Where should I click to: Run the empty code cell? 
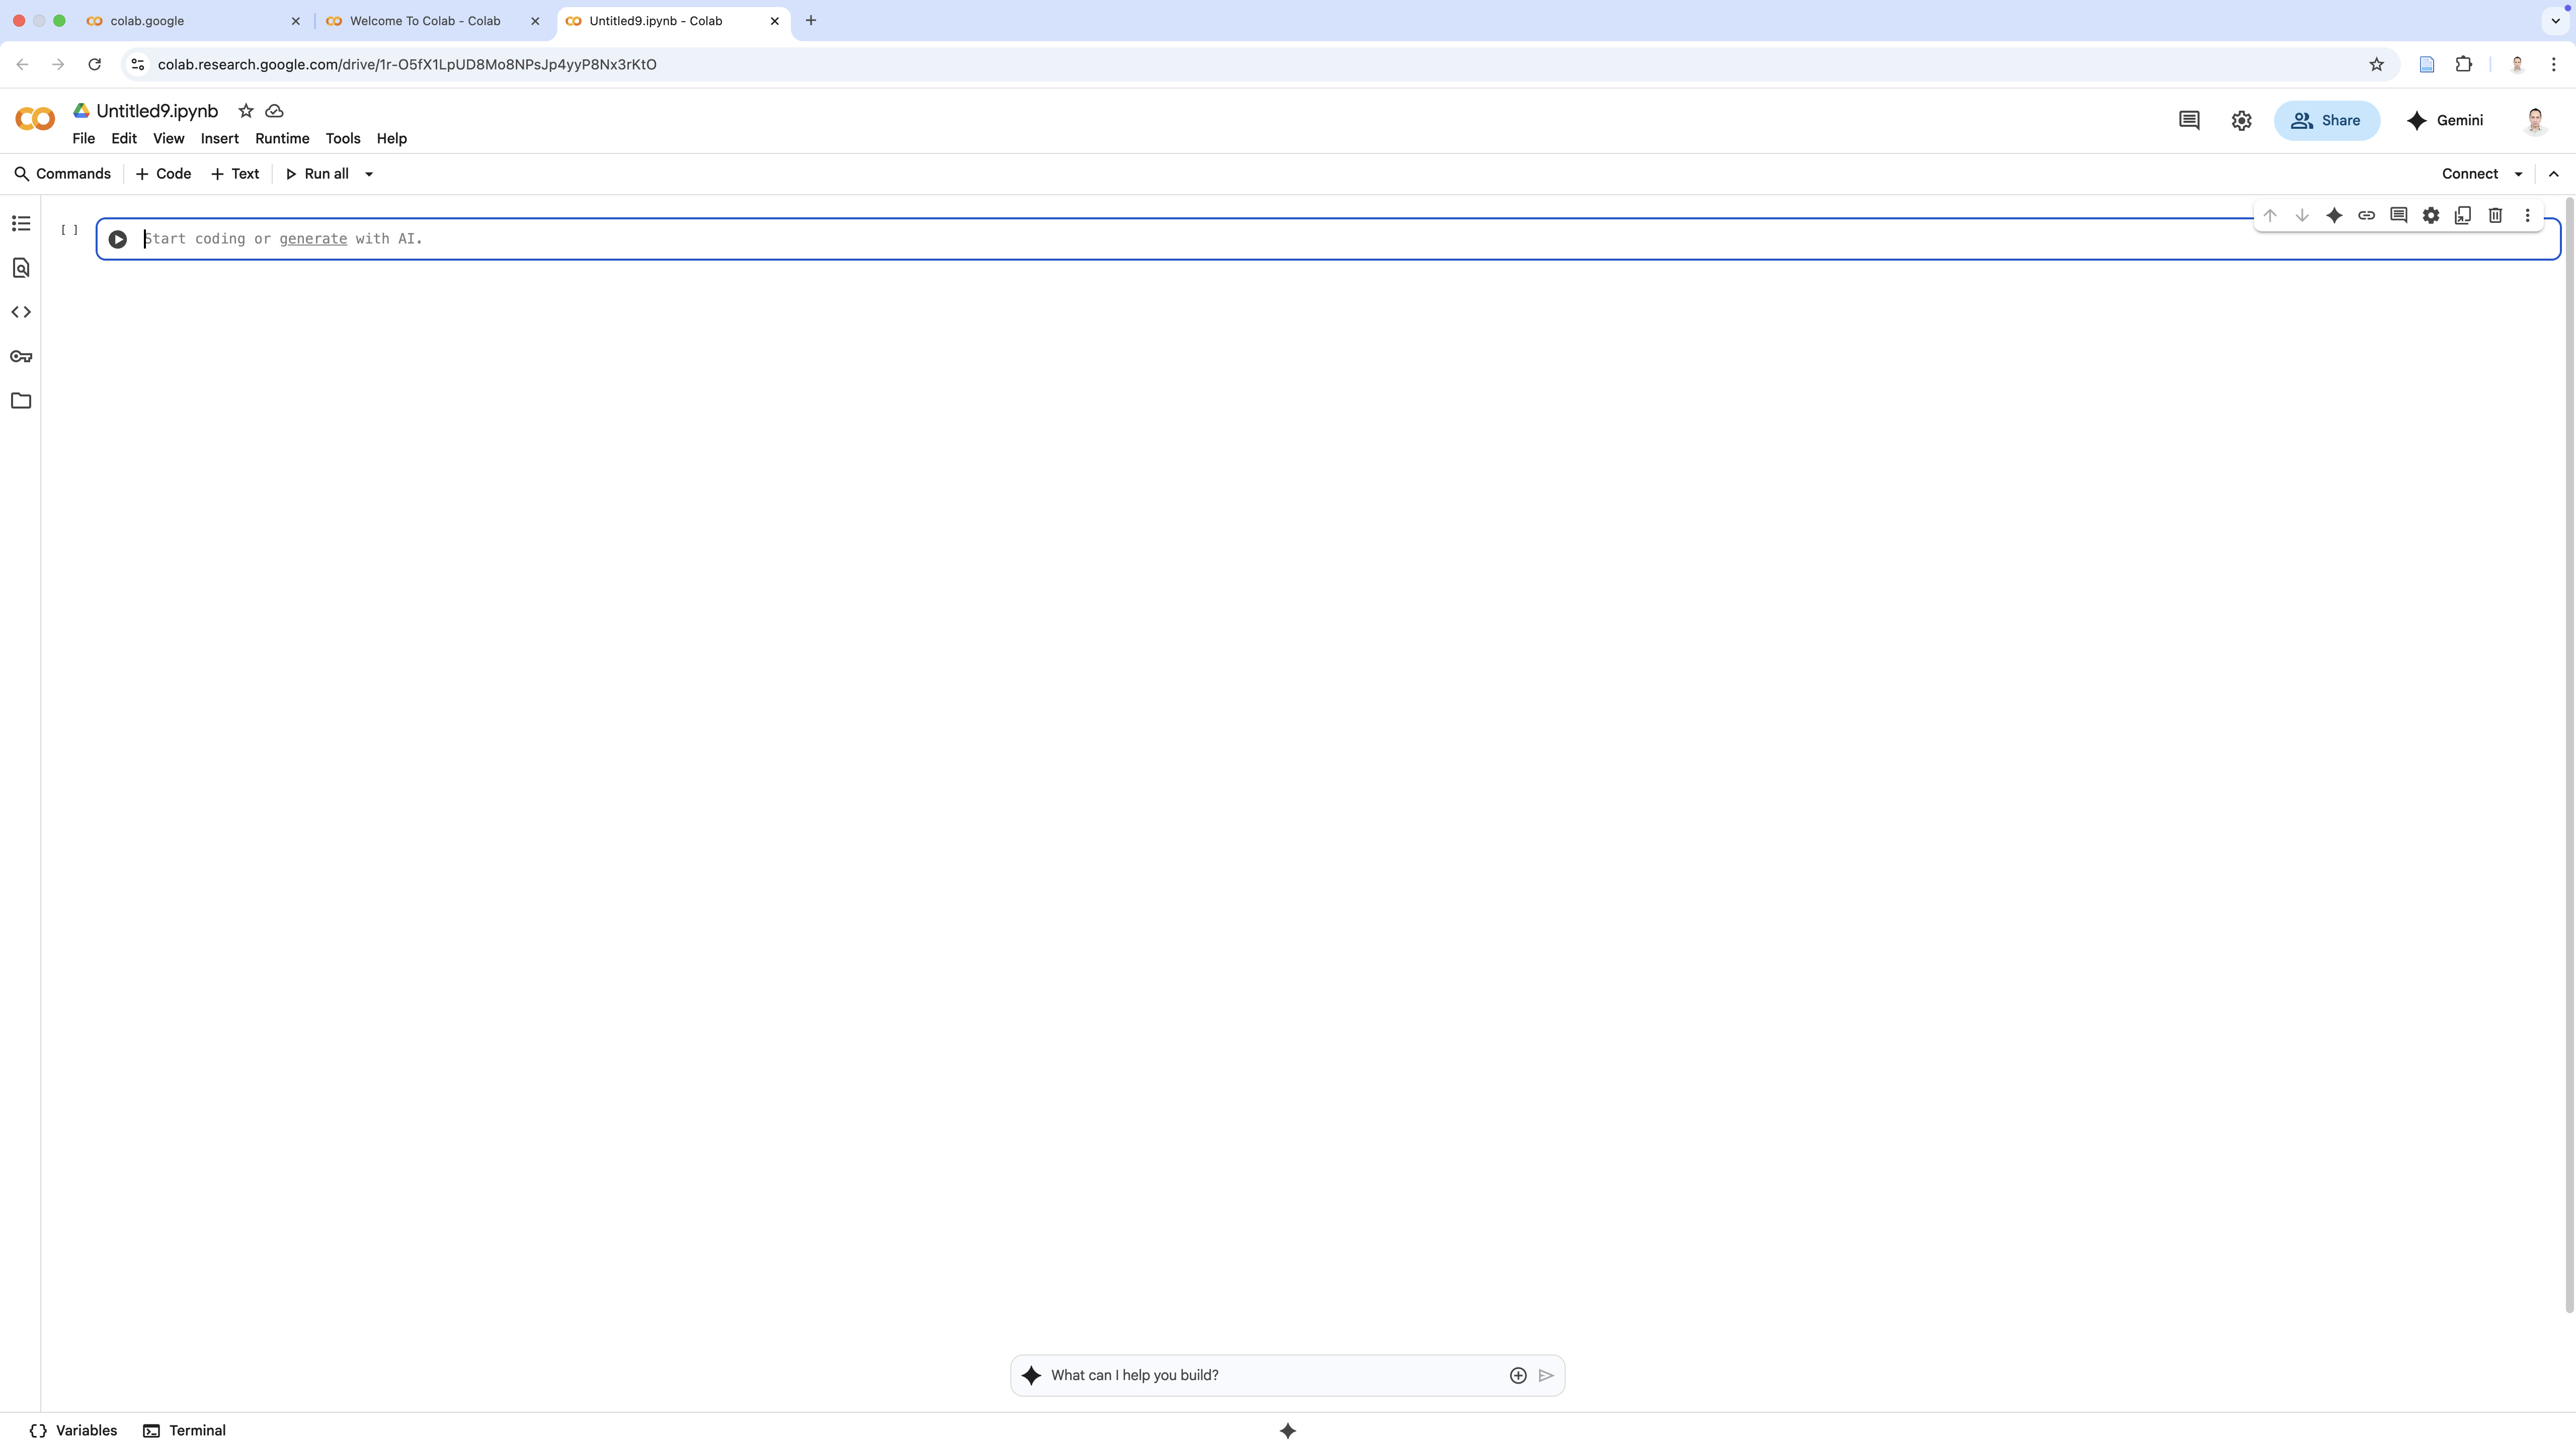(117, 239)
